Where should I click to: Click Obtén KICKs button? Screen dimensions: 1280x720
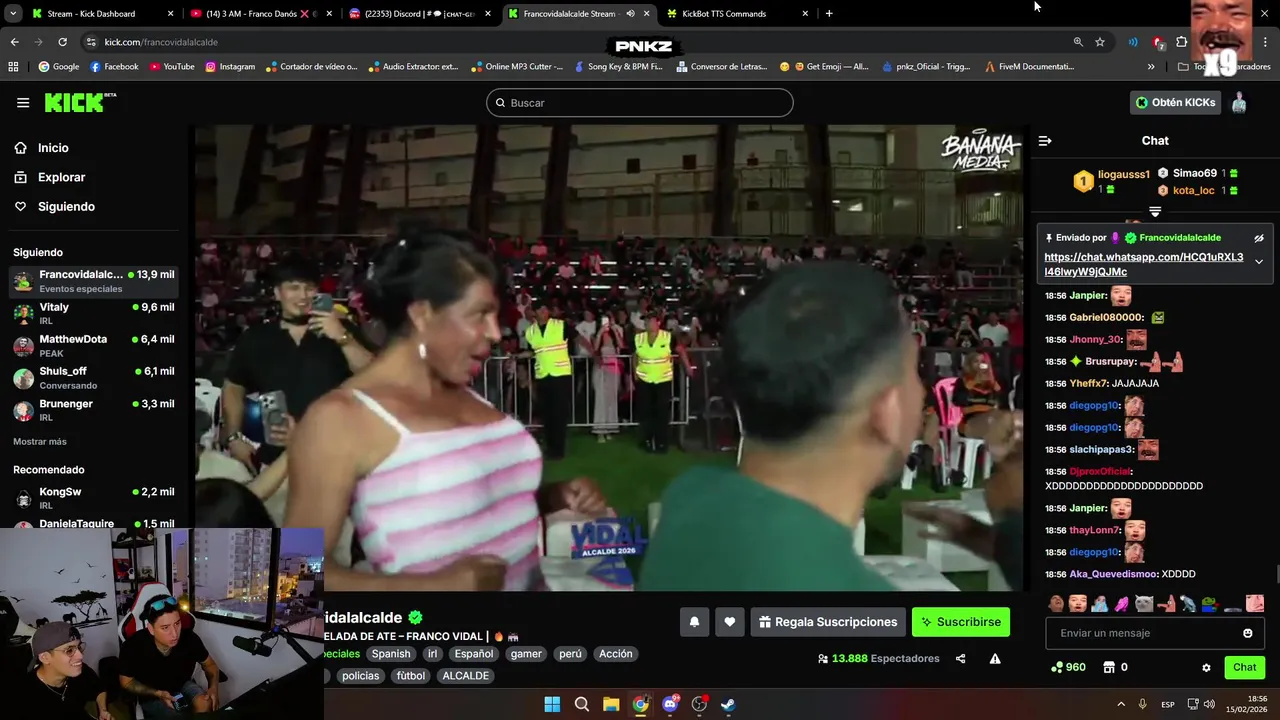1175,102
